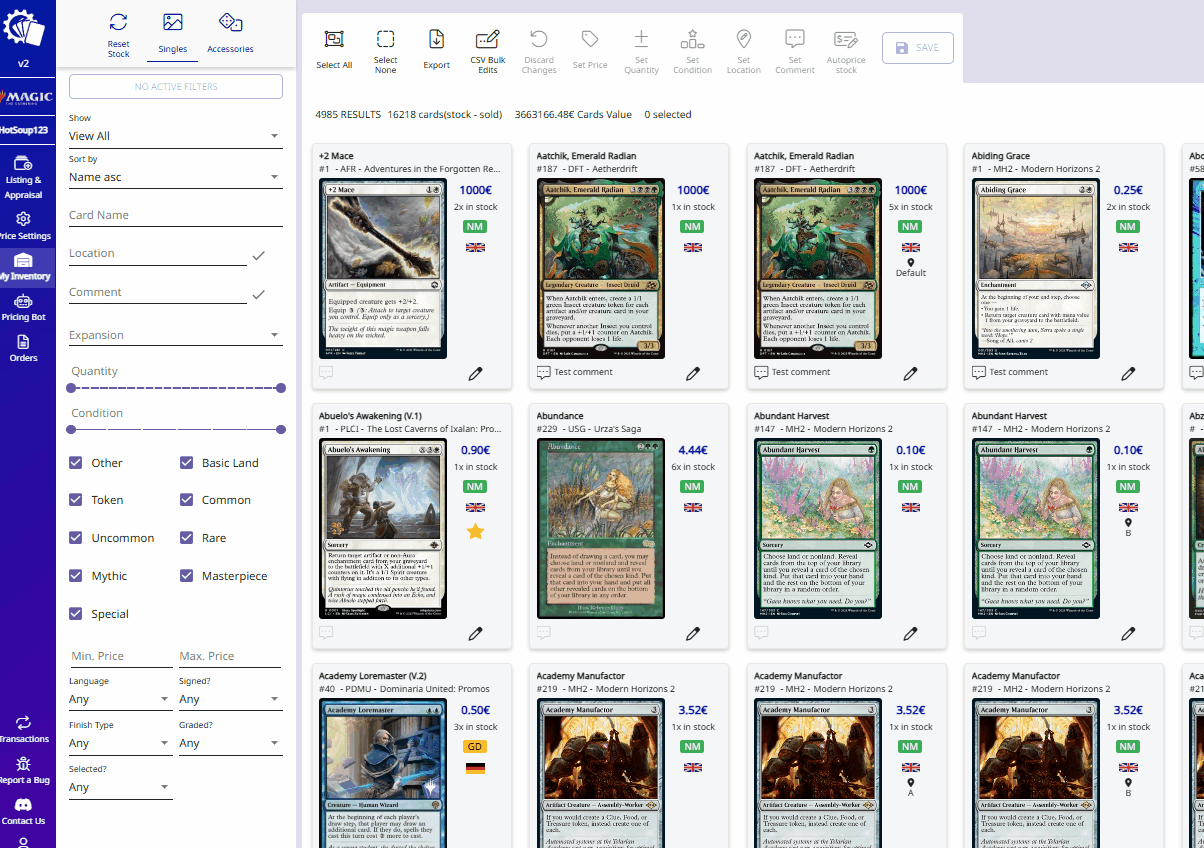Screen dimensions: 1204x848
Task: Click the right handle of the Quantity slider
Action: (281, 388)
